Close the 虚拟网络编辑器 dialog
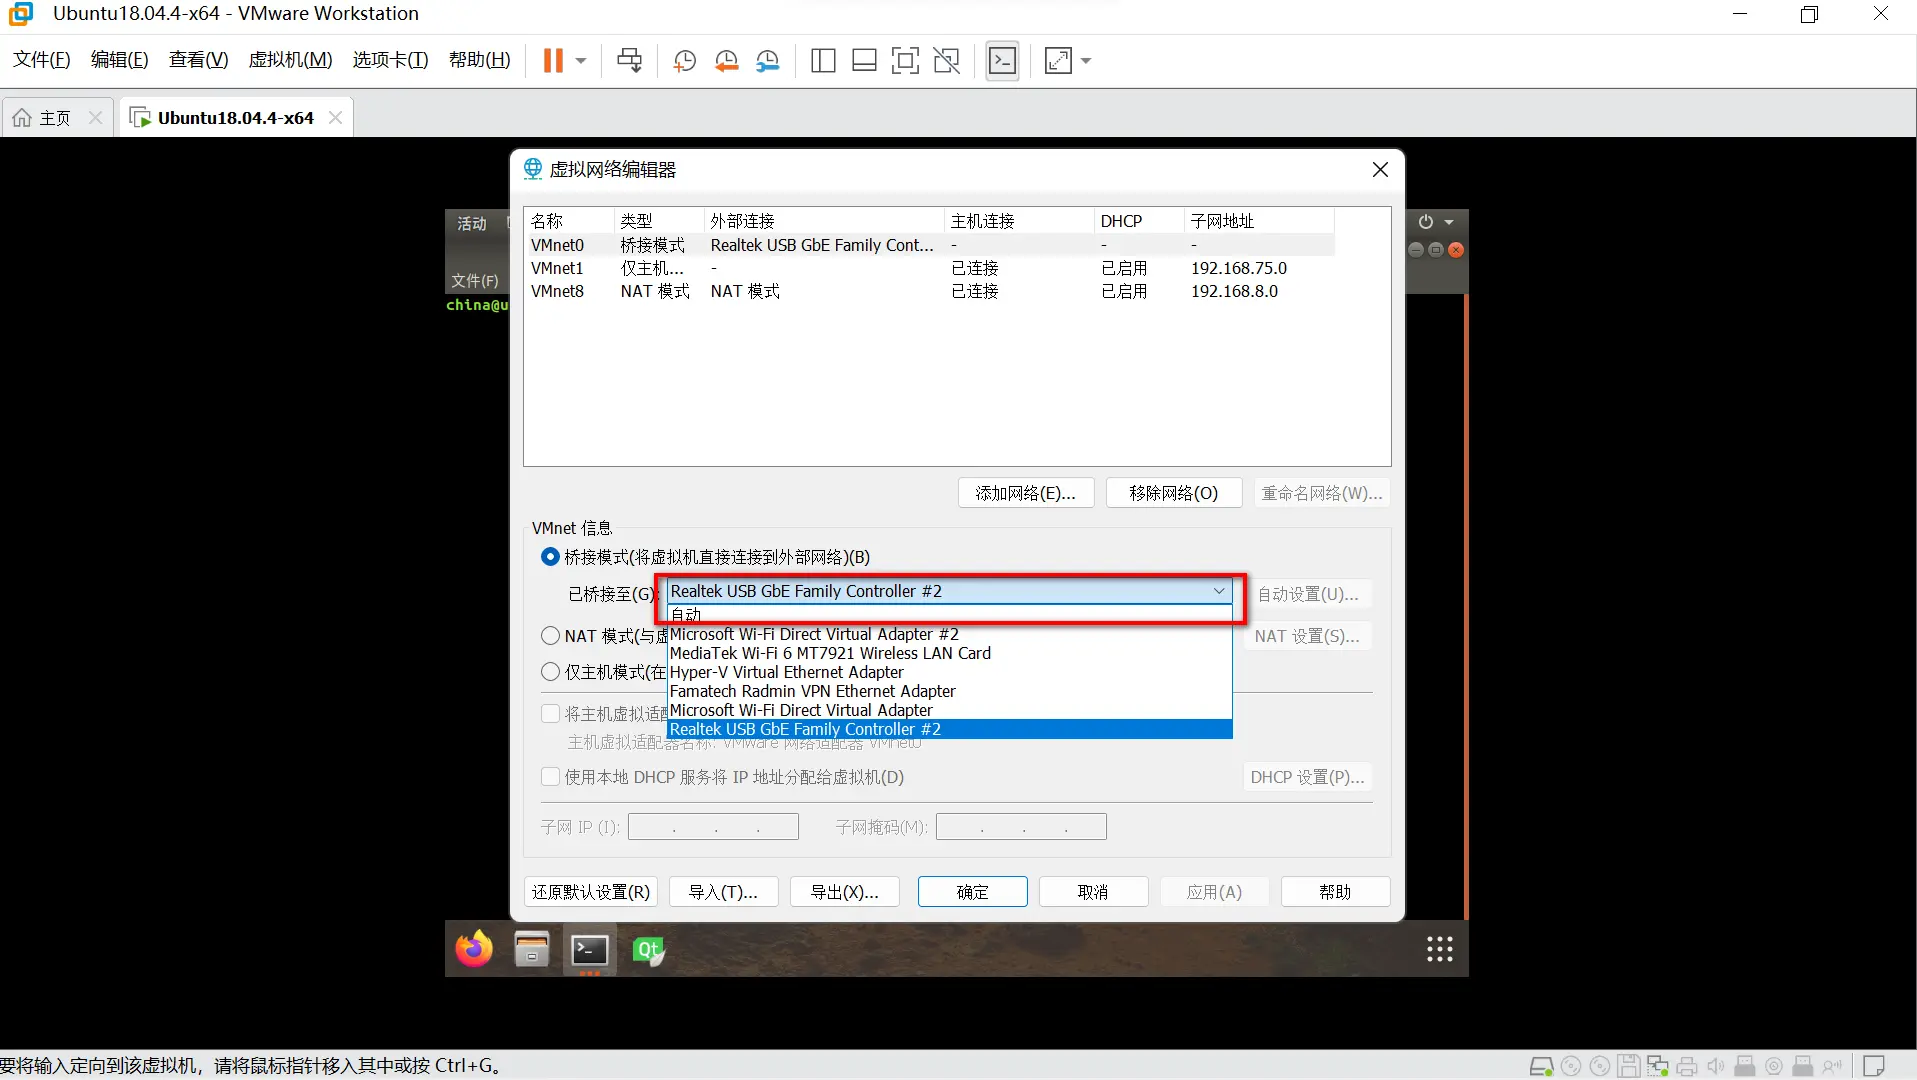 click(x=1380, y=170)
